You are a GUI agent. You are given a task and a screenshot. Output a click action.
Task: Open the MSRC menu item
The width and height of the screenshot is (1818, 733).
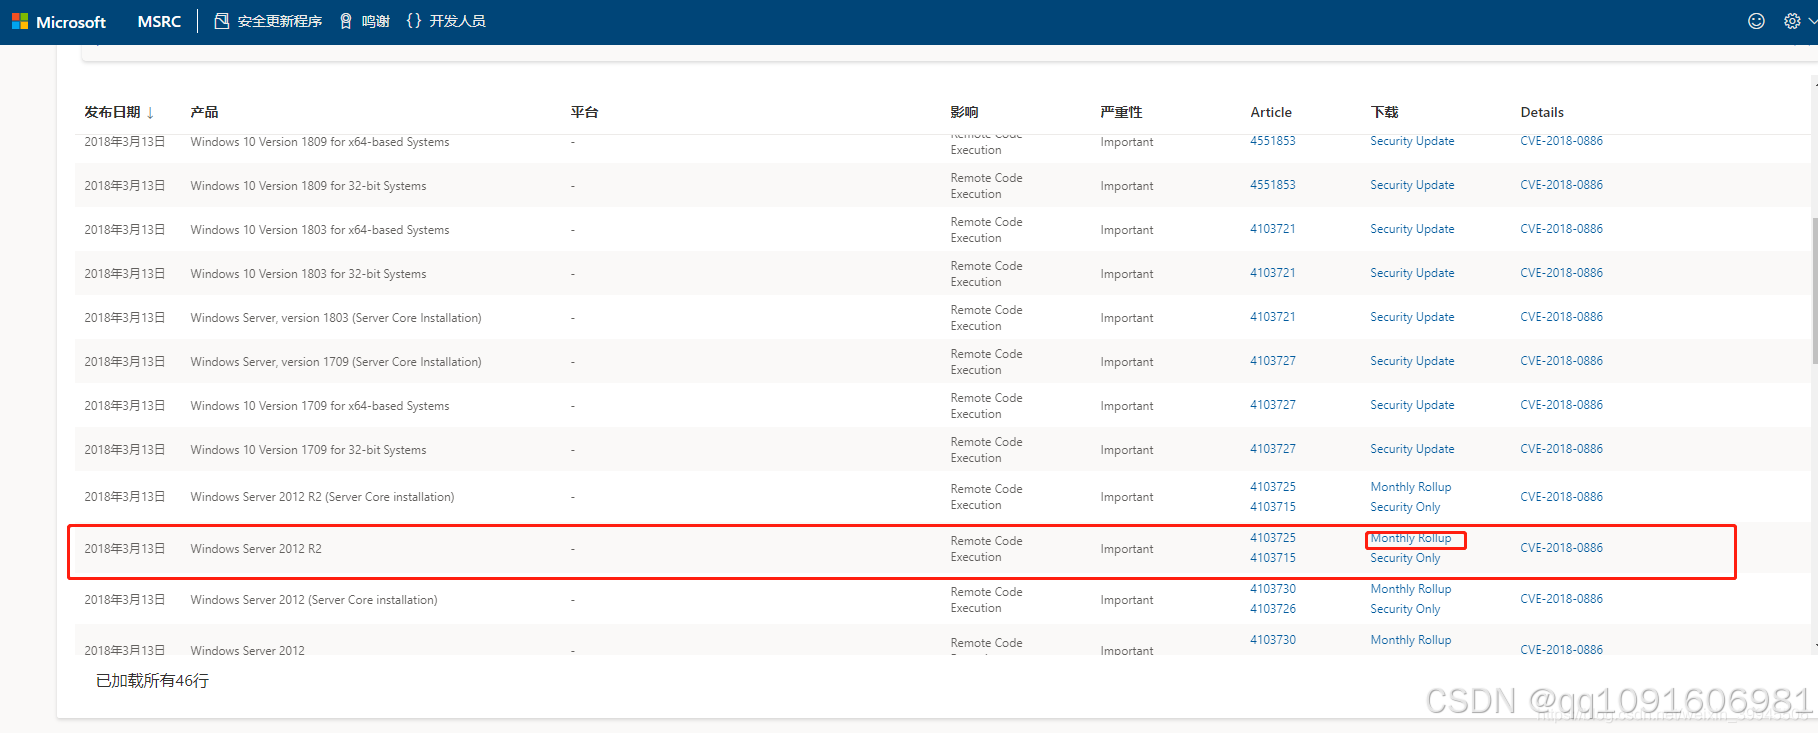click(x=159, y=21)
